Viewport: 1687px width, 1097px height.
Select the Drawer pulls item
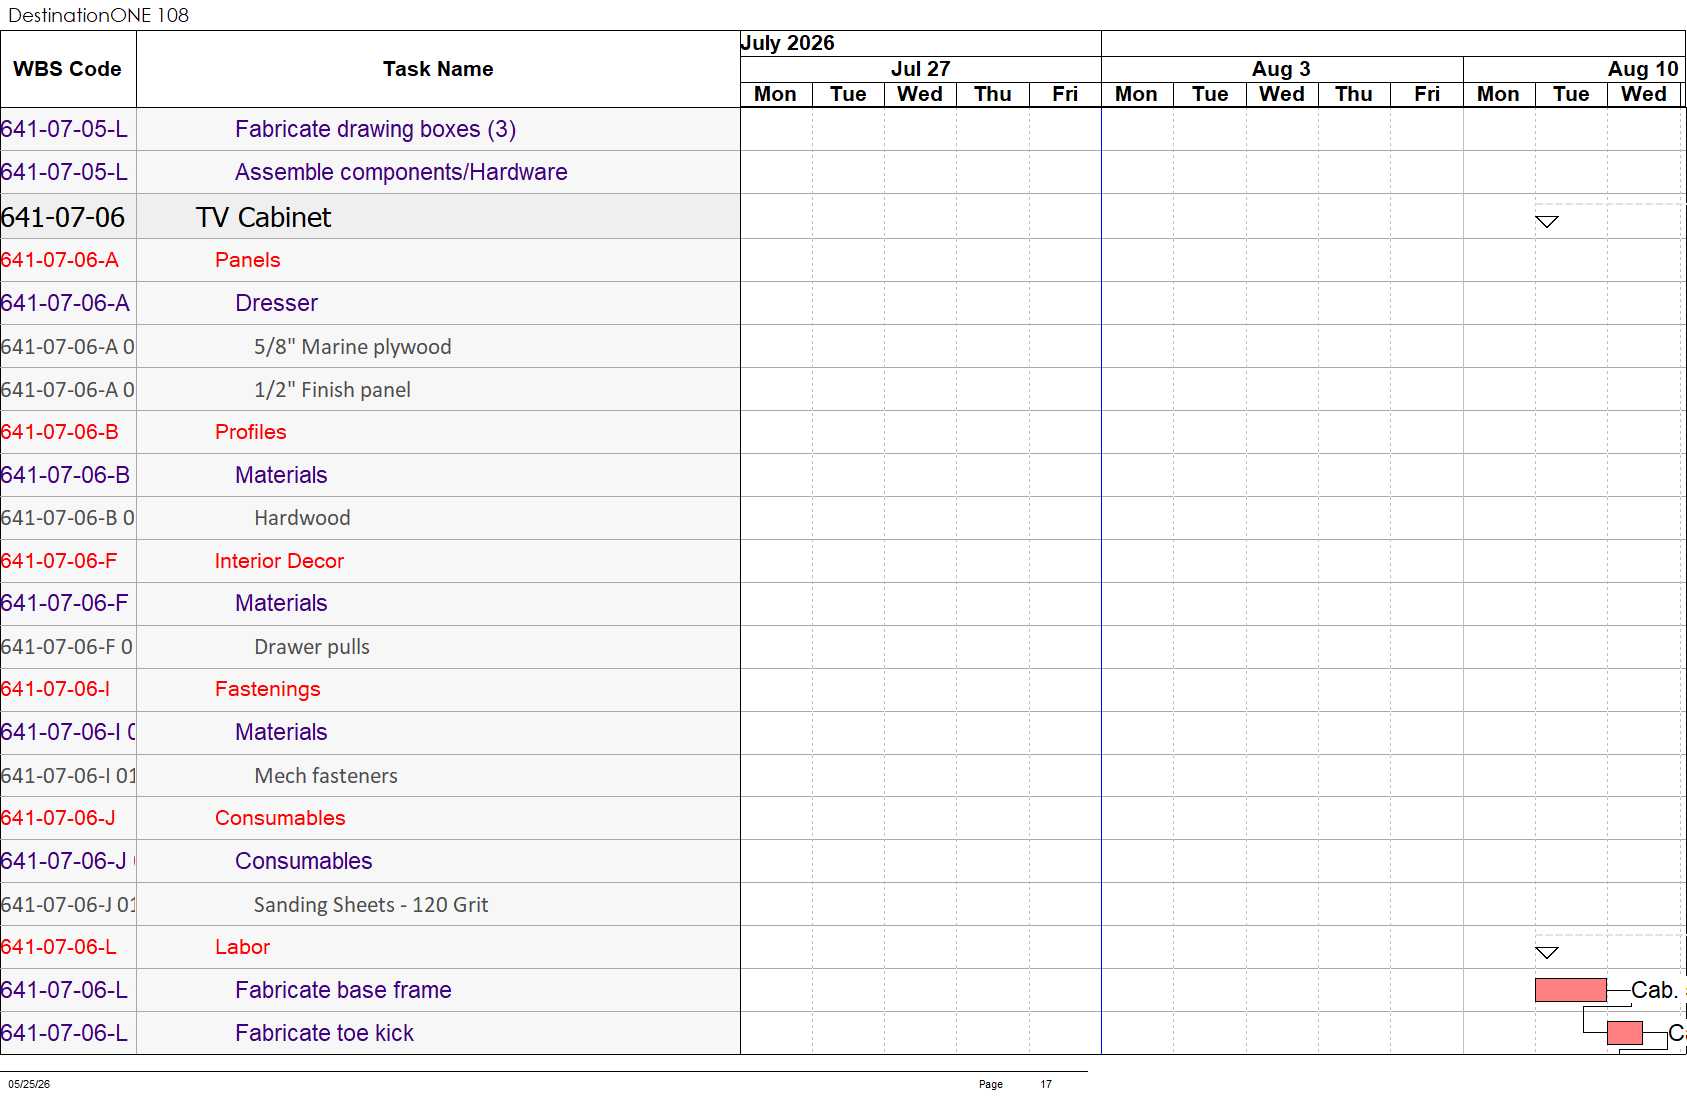coord(311,647)
